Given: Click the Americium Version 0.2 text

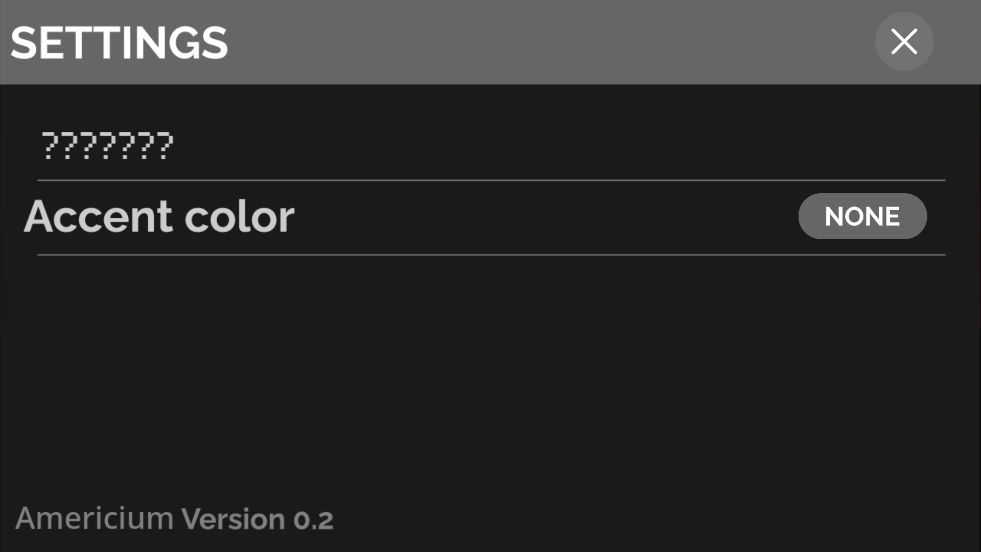Looking at the screenshot, I should click(174, 519).
